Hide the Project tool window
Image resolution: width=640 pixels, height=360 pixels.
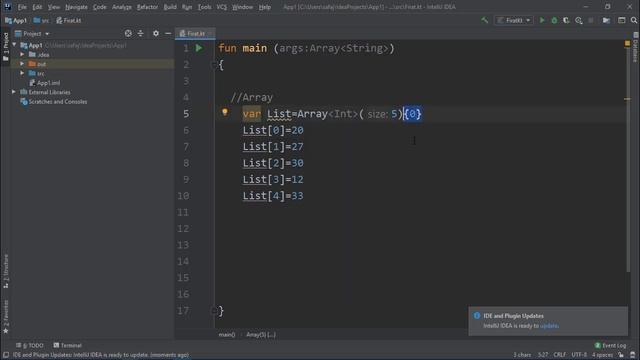click(168, 33)
